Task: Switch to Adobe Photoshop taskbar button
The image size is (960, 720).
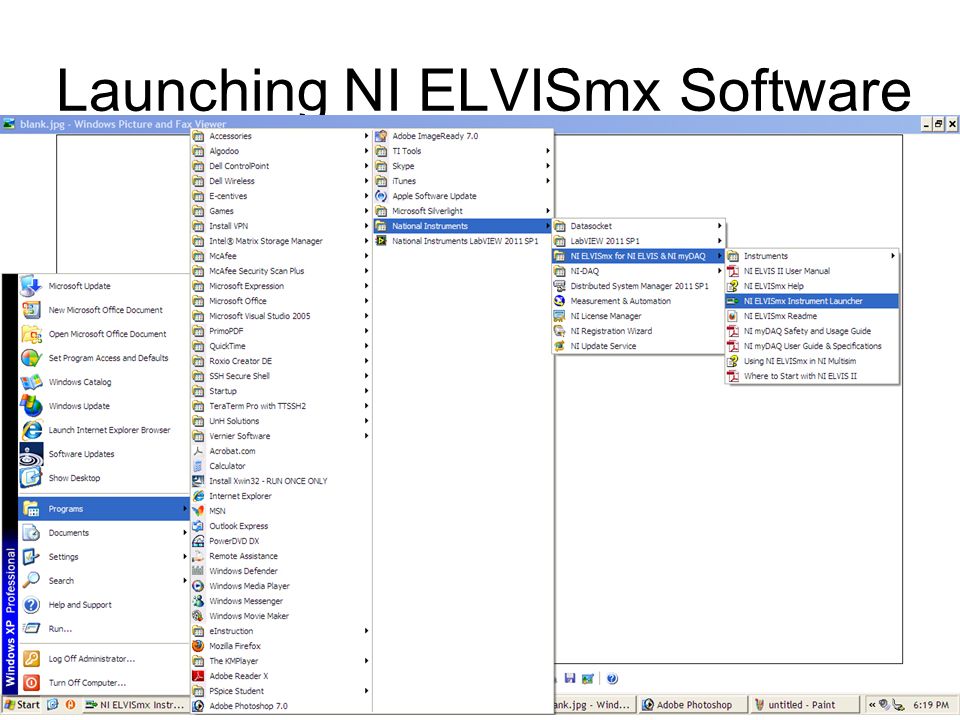Action: [x=693, y=705]
